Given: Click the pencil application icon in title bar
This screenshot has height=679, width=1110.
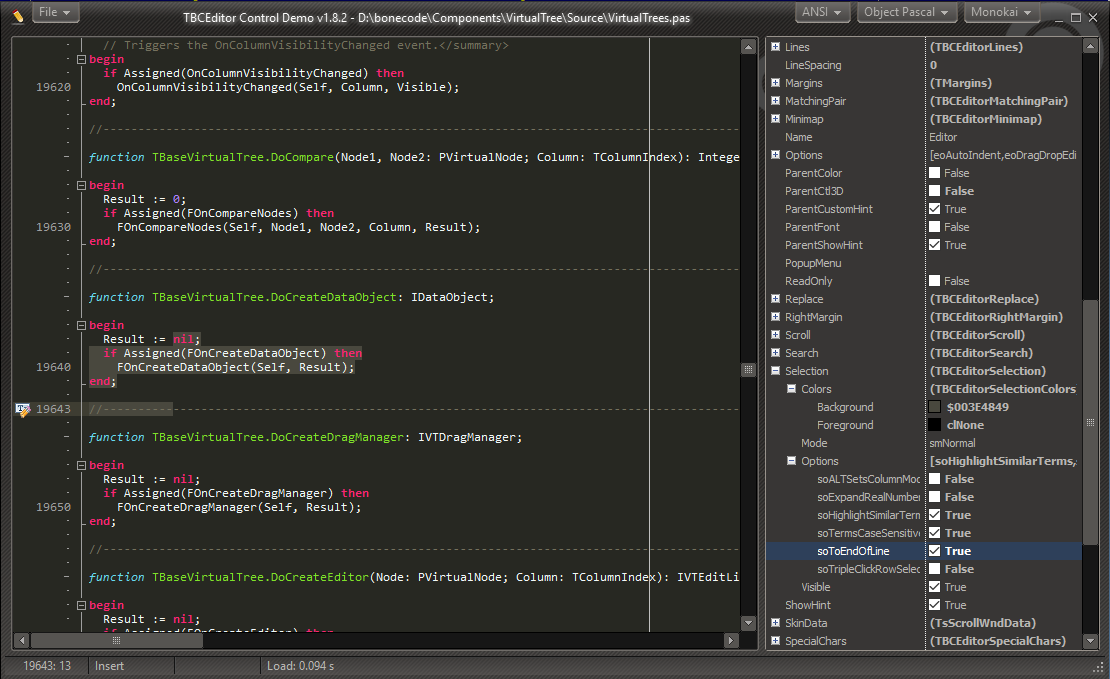Looking at the screenshot, I should [17, 14].
